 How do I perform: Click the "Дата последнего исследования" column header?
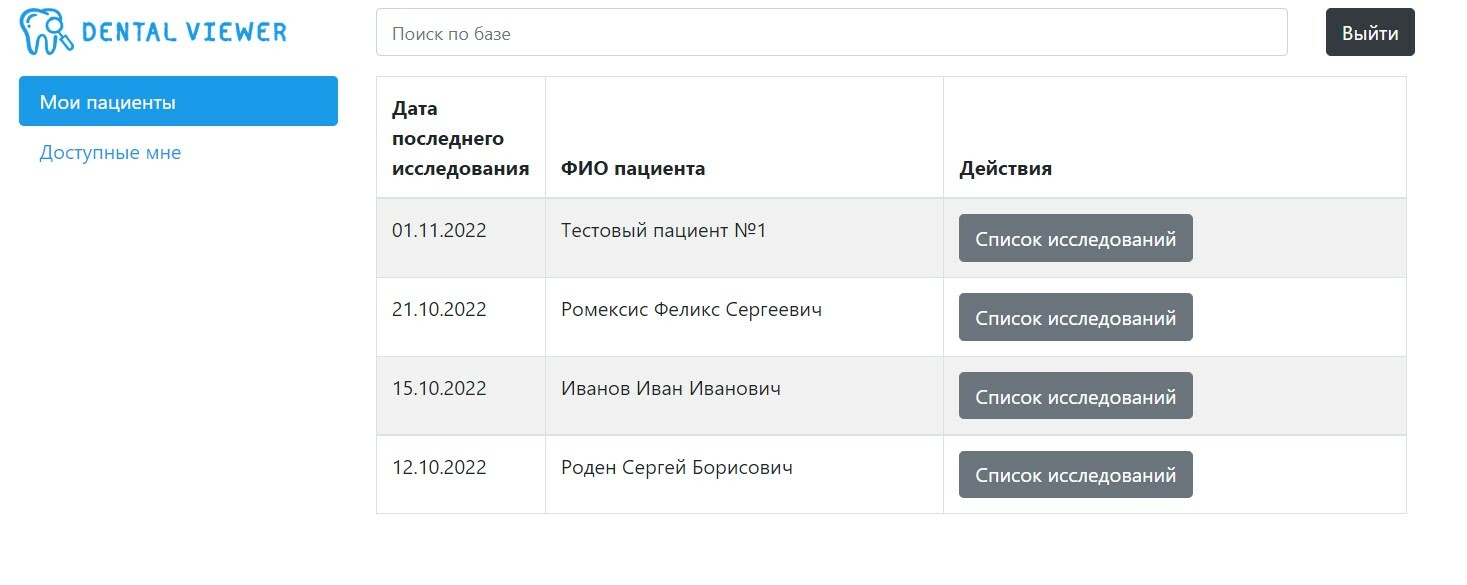tap(460, 138)
